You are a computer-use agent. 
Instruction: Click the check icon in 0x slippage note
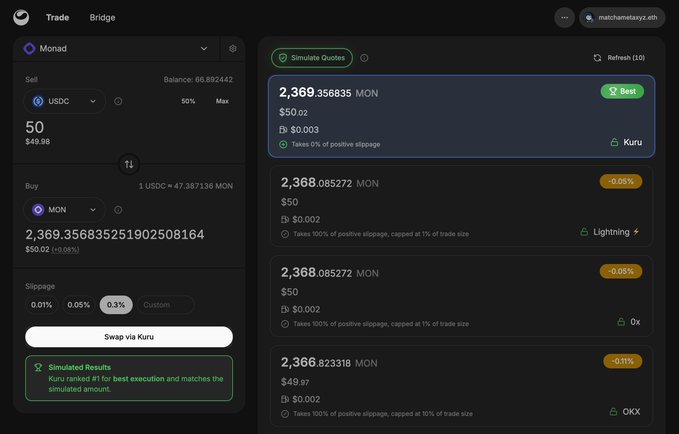pyautogui.click(x=285, y=324)
